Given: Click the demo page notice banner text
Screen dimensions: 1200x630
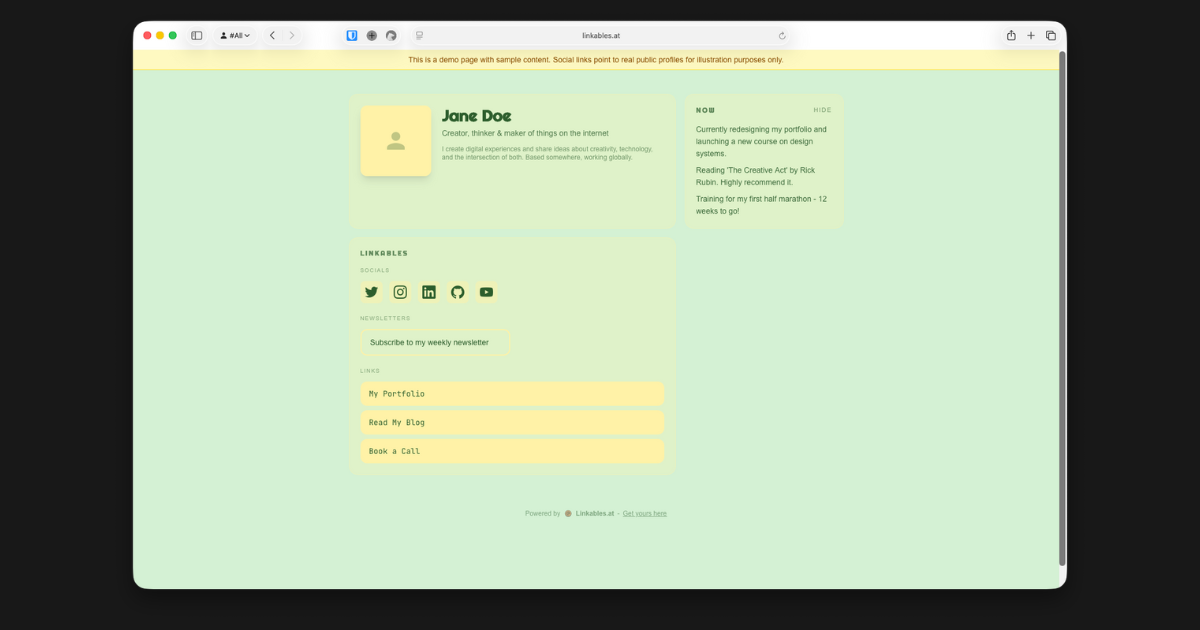Looking at the screenshot, I should click(x=596, y=60).
